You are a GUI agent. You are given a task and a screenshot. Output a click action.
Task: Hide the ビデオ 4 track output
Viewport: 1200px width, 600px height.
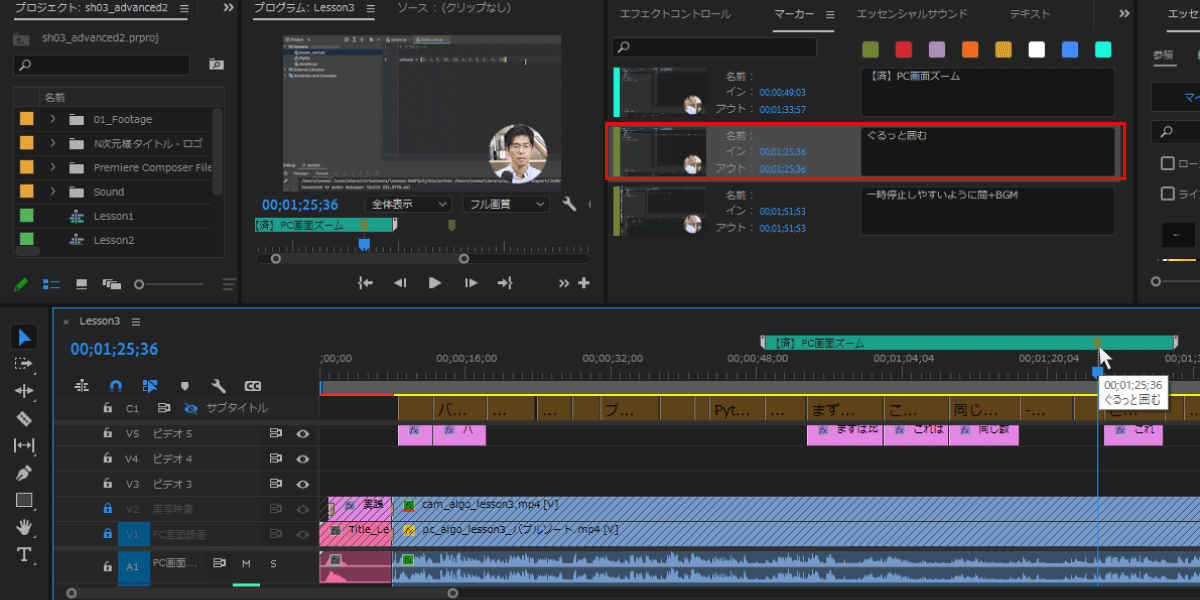[x=302, y=459]
